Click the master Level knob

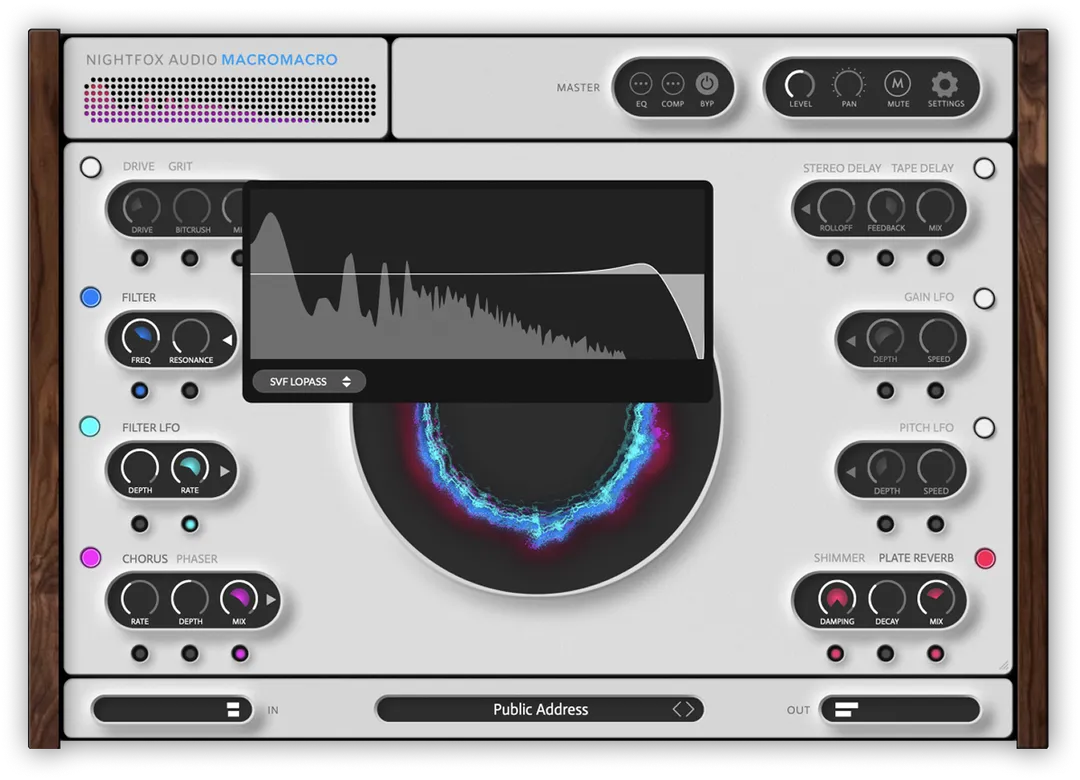[800, 84]
